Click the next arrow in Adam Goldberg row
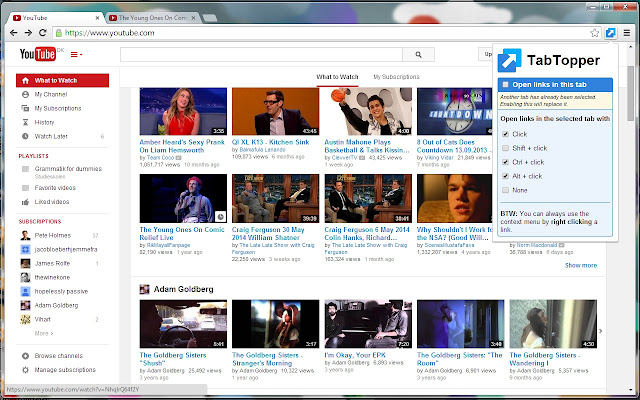Viewport: 640px width, 400px height. 600,331
